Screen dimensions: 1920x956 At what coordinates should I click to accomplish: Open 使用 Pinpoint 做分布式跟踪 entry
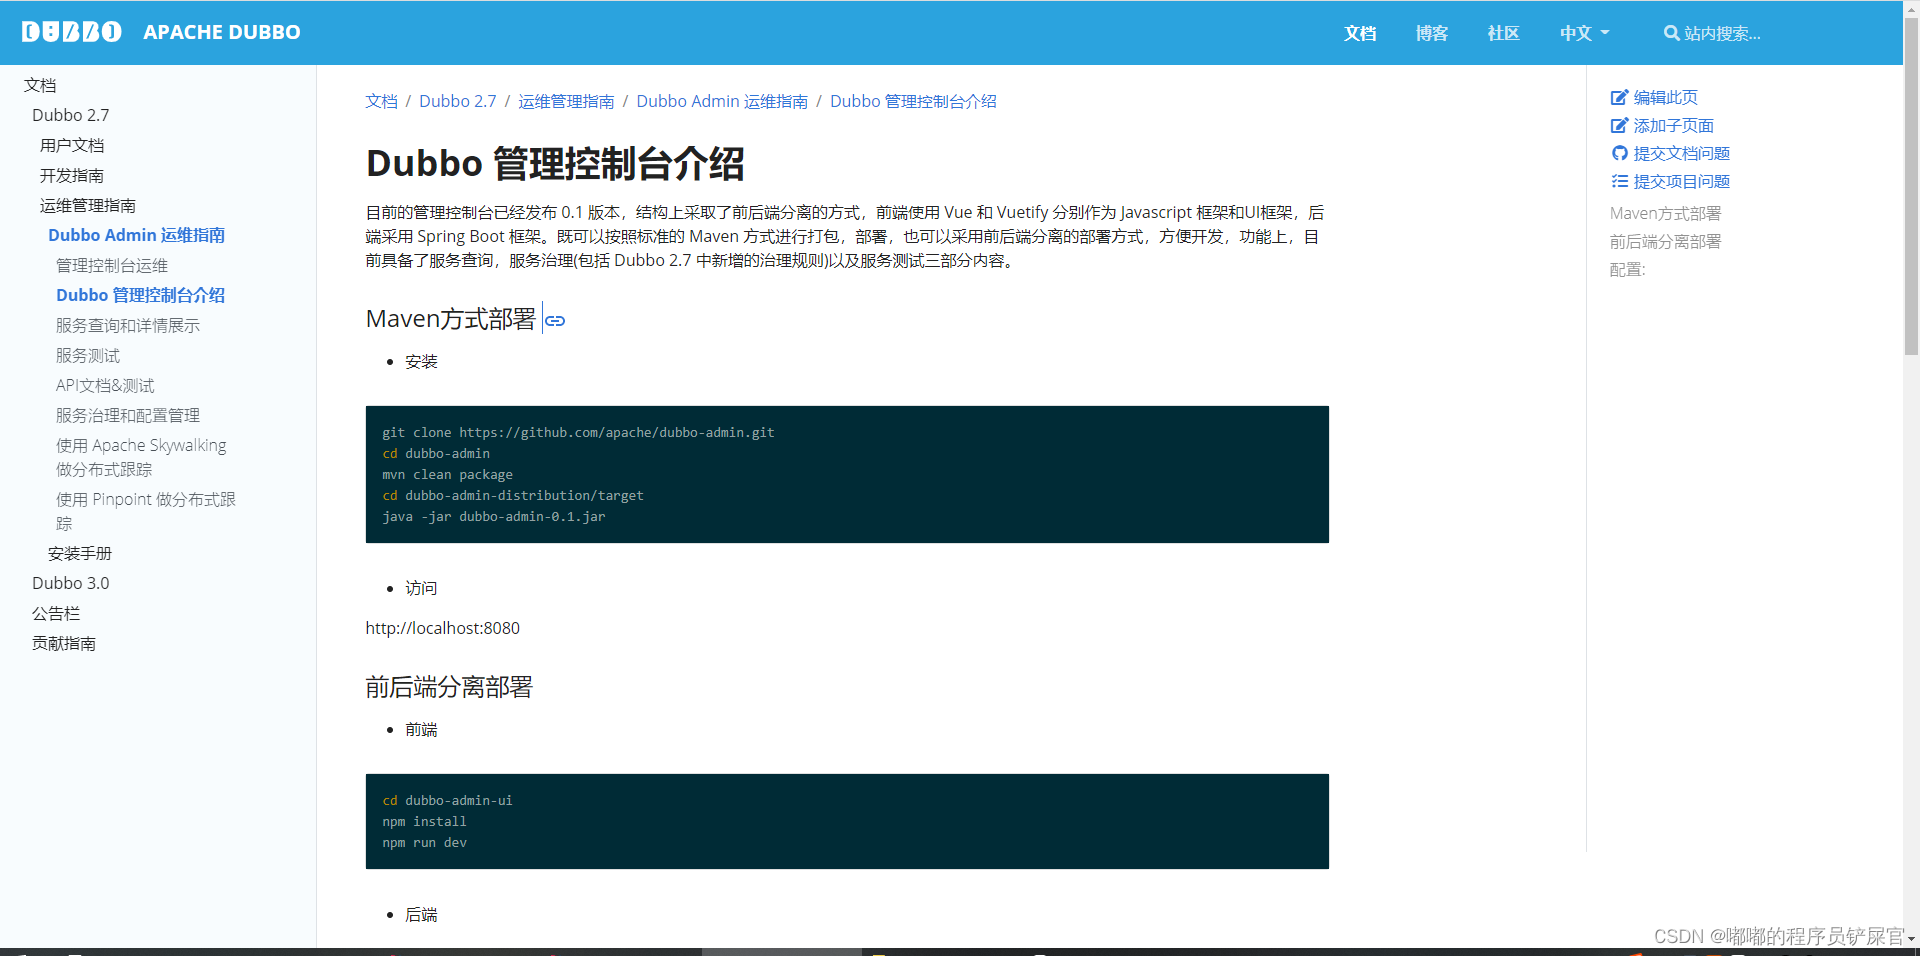point(146,511)
